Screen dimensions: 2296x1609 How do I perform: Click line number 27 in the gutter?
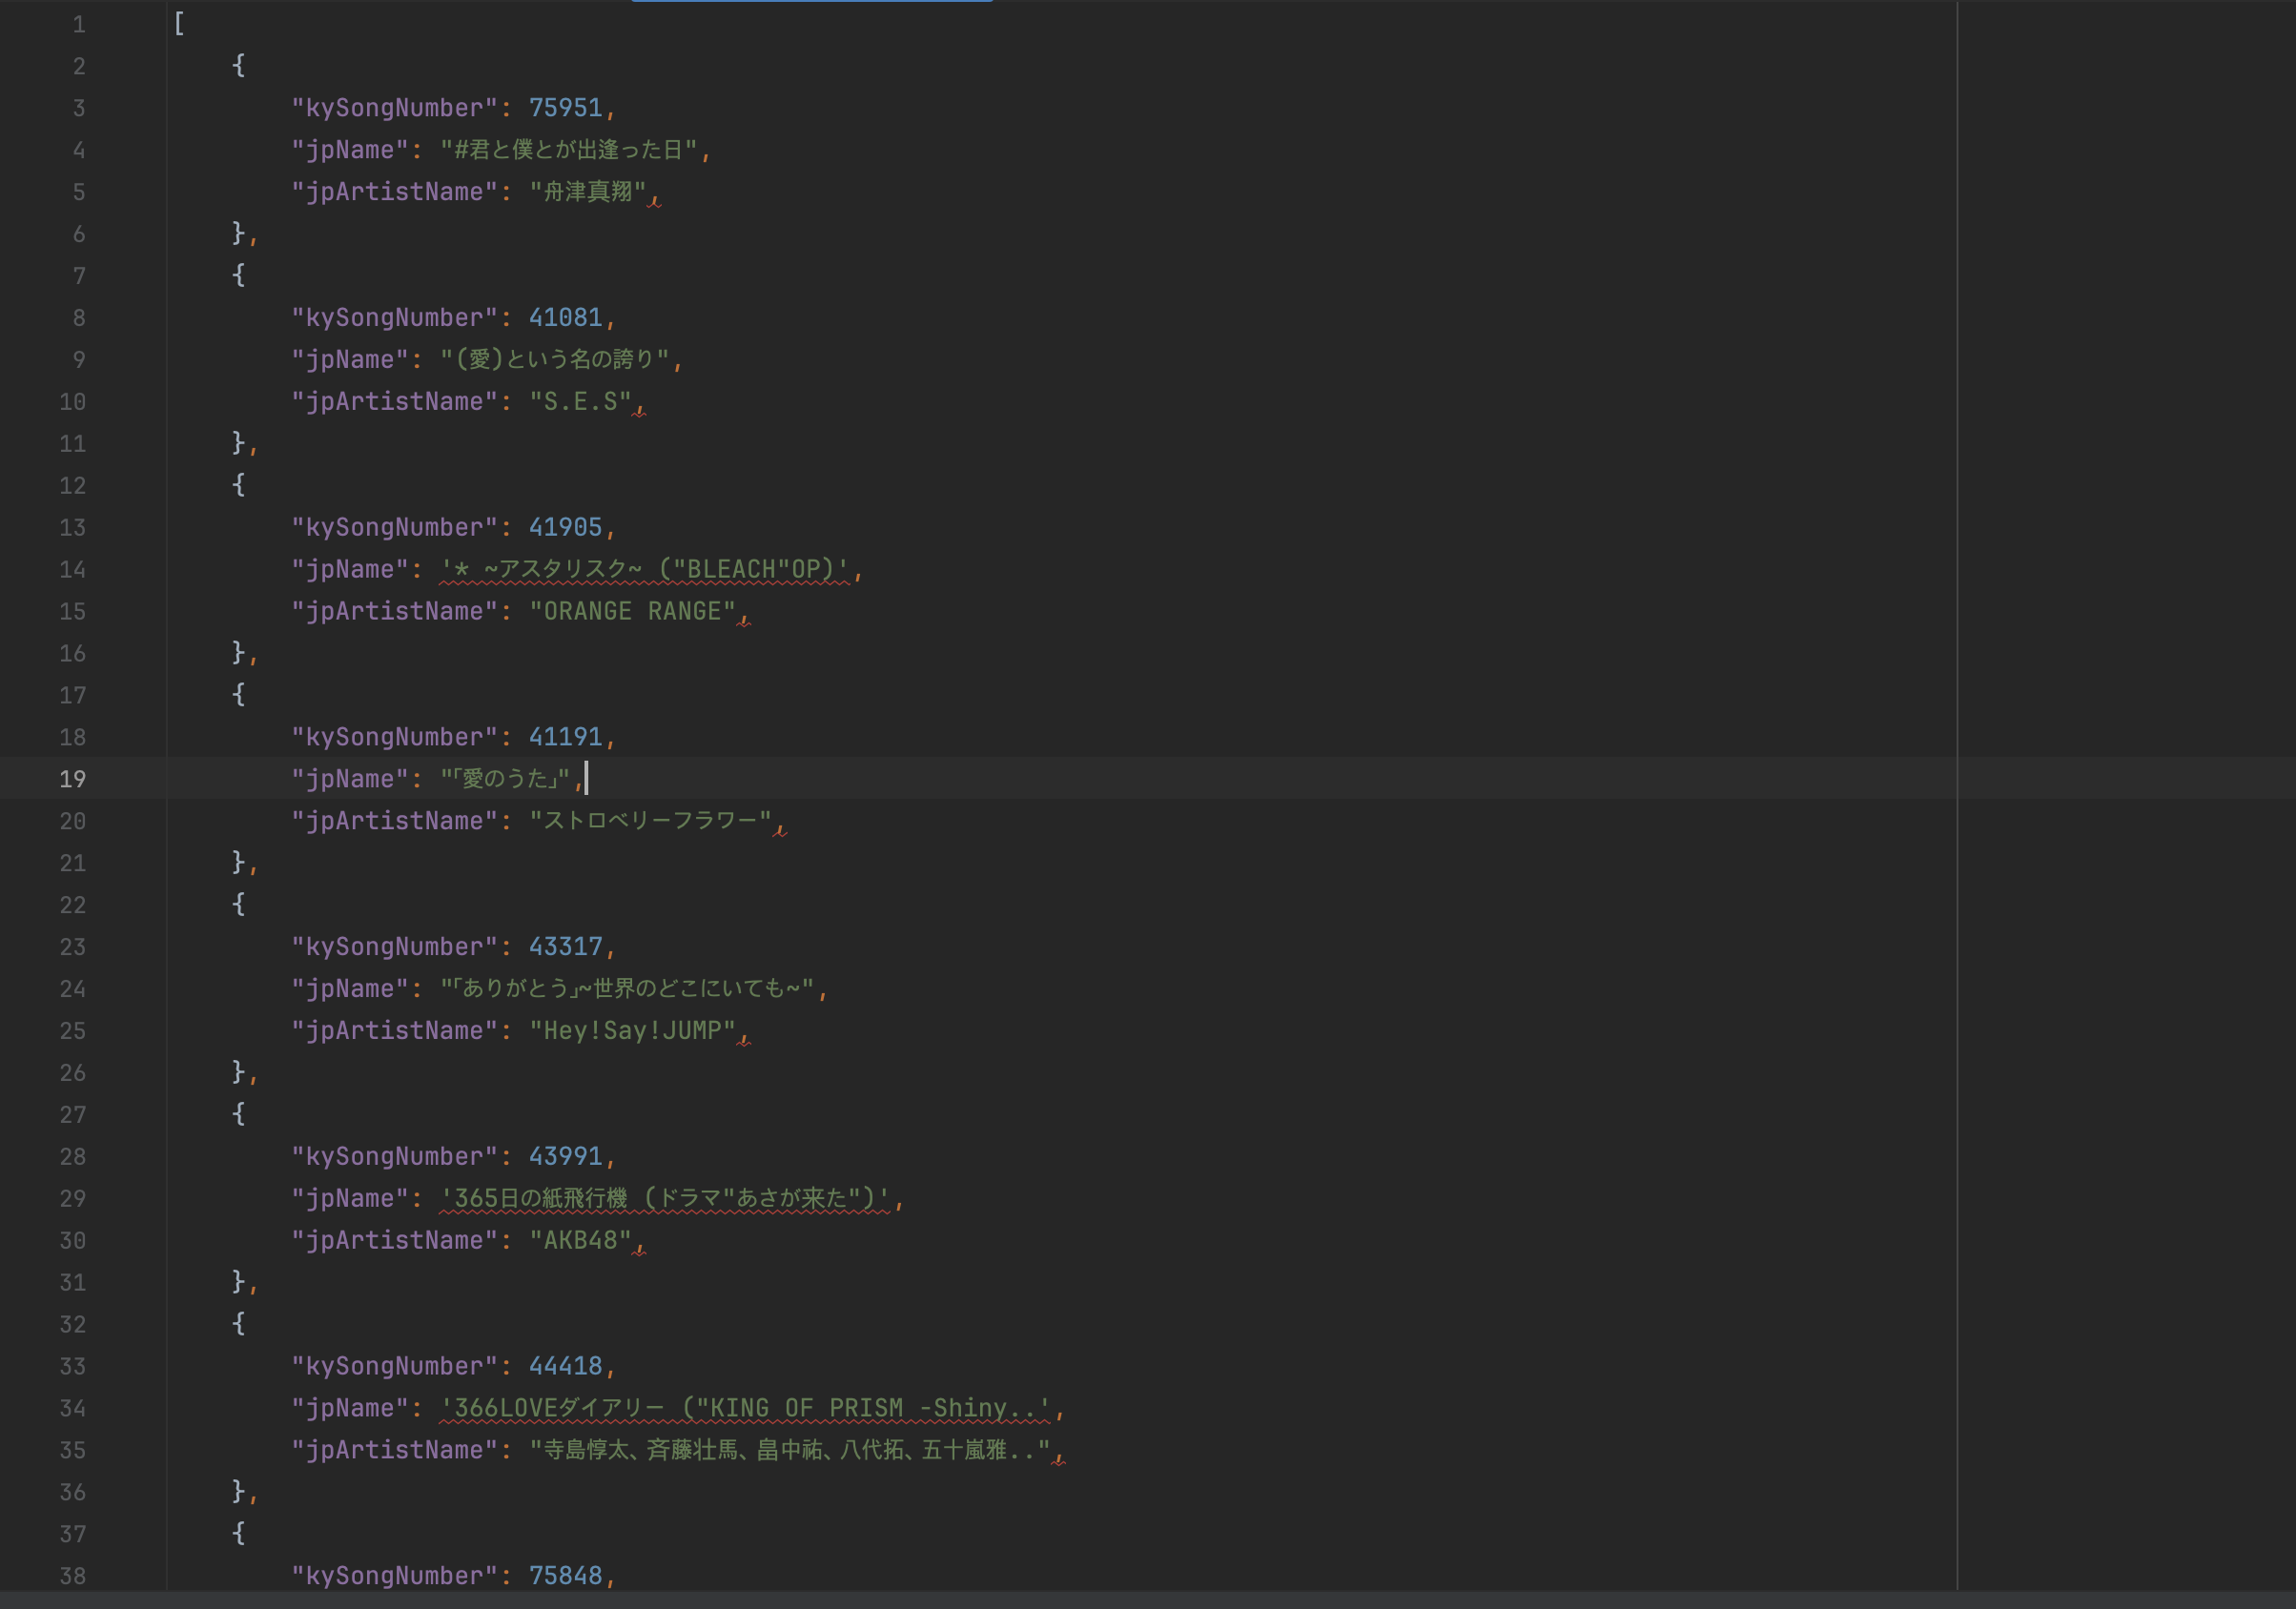tap(73, 1115)
